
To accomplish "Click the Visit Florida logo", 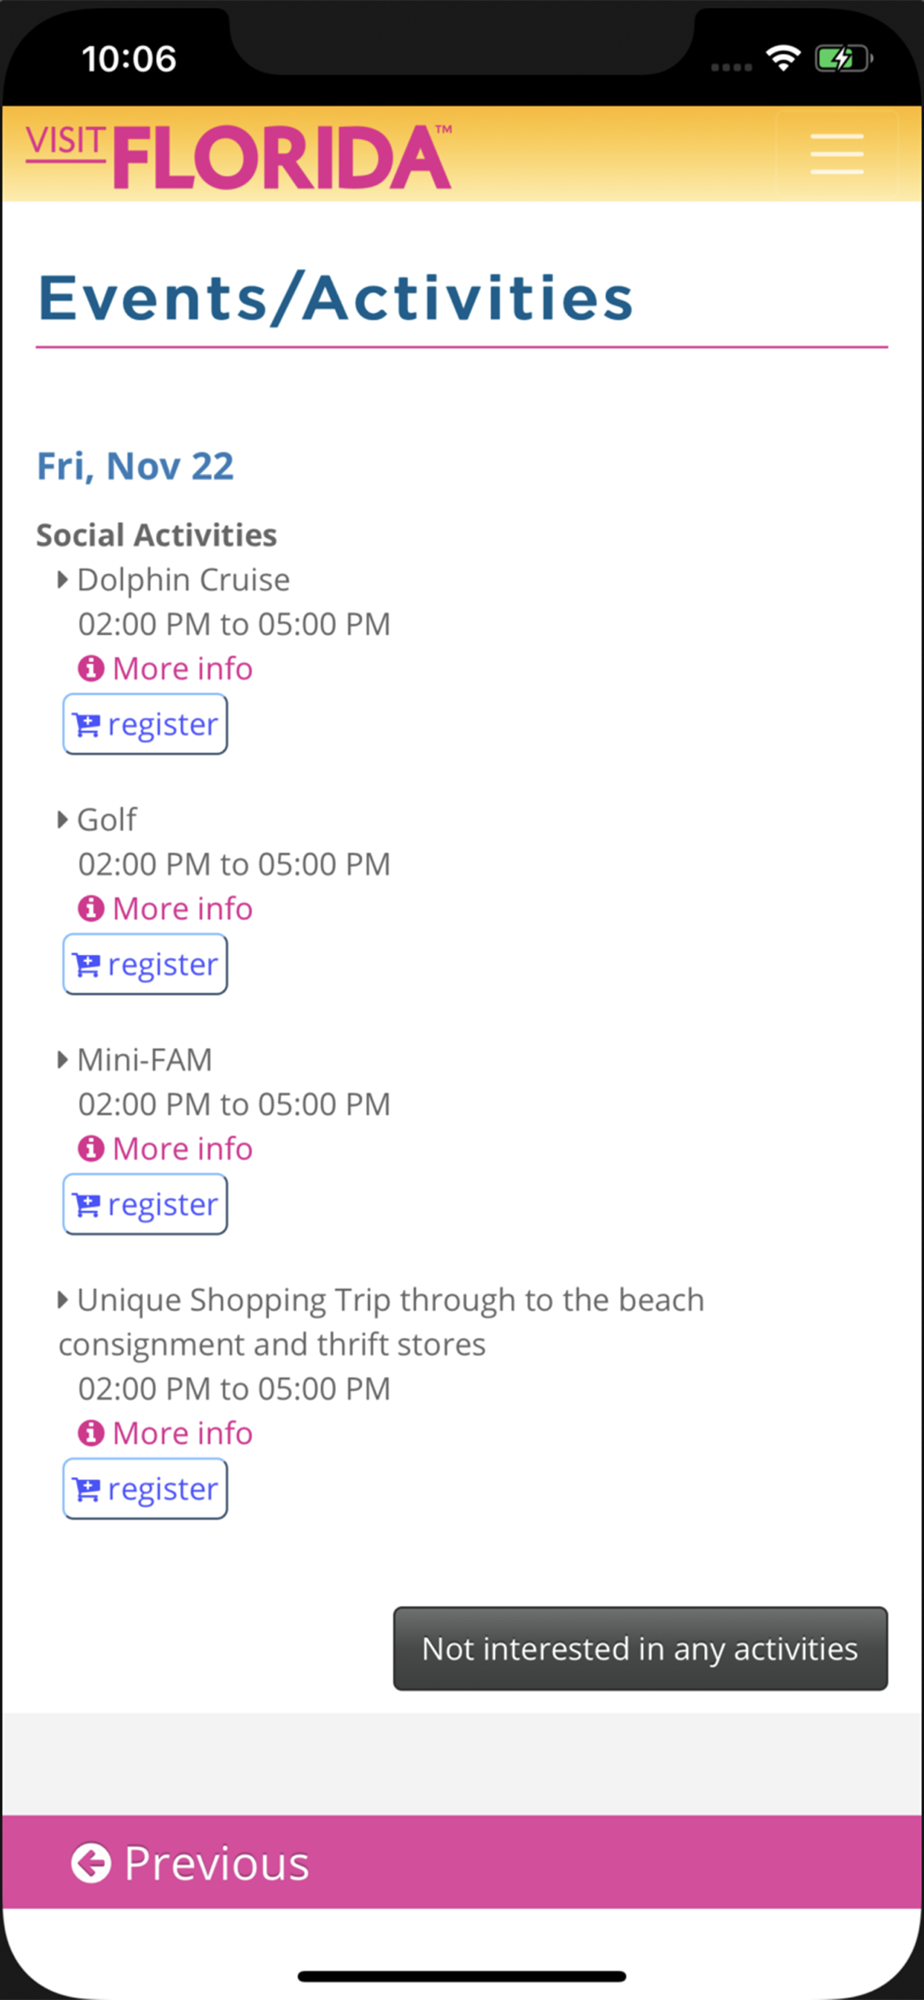I will coord(239,156).
